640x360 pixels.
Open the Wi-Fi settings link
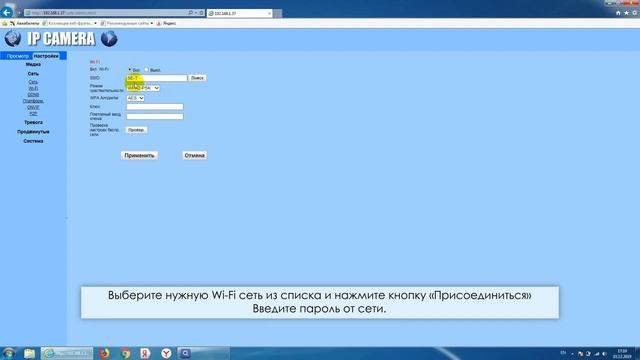point(33,88)
